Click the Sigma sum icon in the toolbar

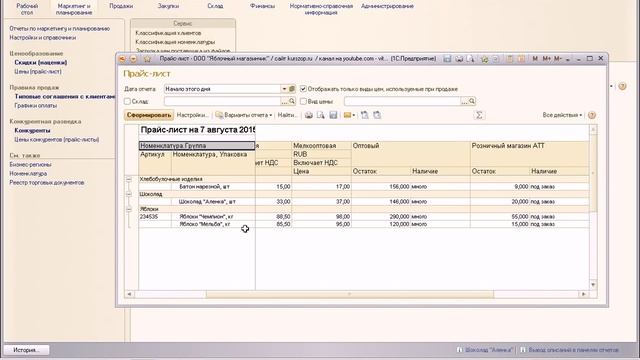click(479, 116)
